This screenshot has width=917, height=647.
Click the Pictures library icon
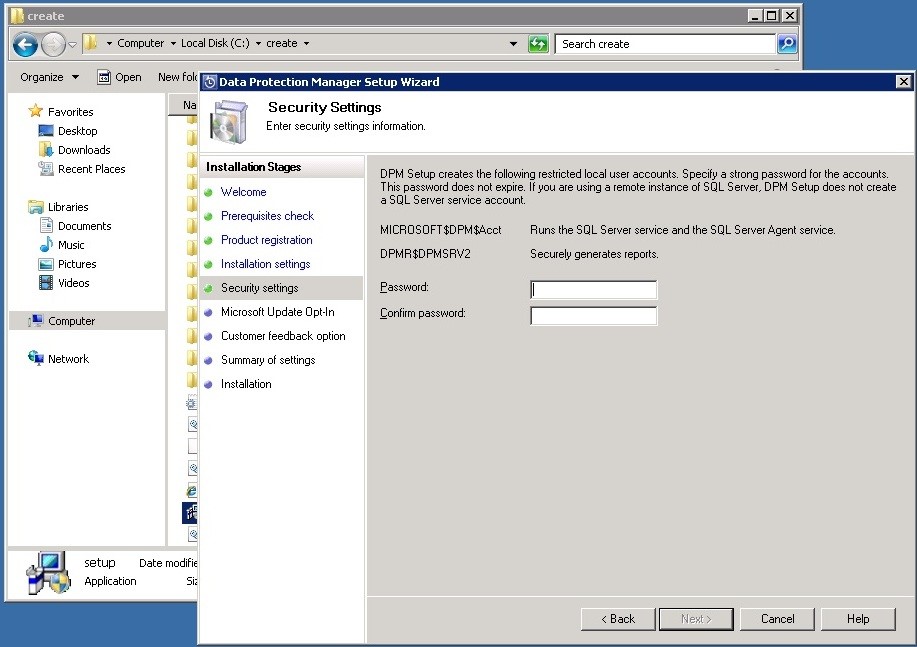(46, 264)
